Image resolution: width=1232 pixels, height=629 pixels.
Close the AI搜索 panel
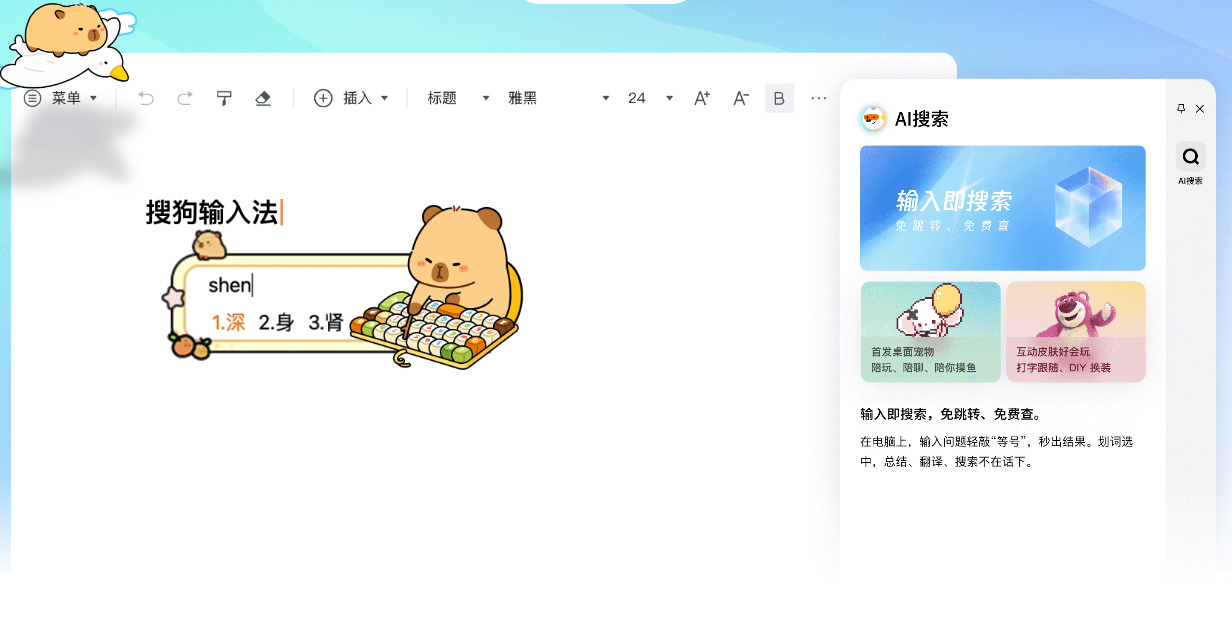point(1200,108)
